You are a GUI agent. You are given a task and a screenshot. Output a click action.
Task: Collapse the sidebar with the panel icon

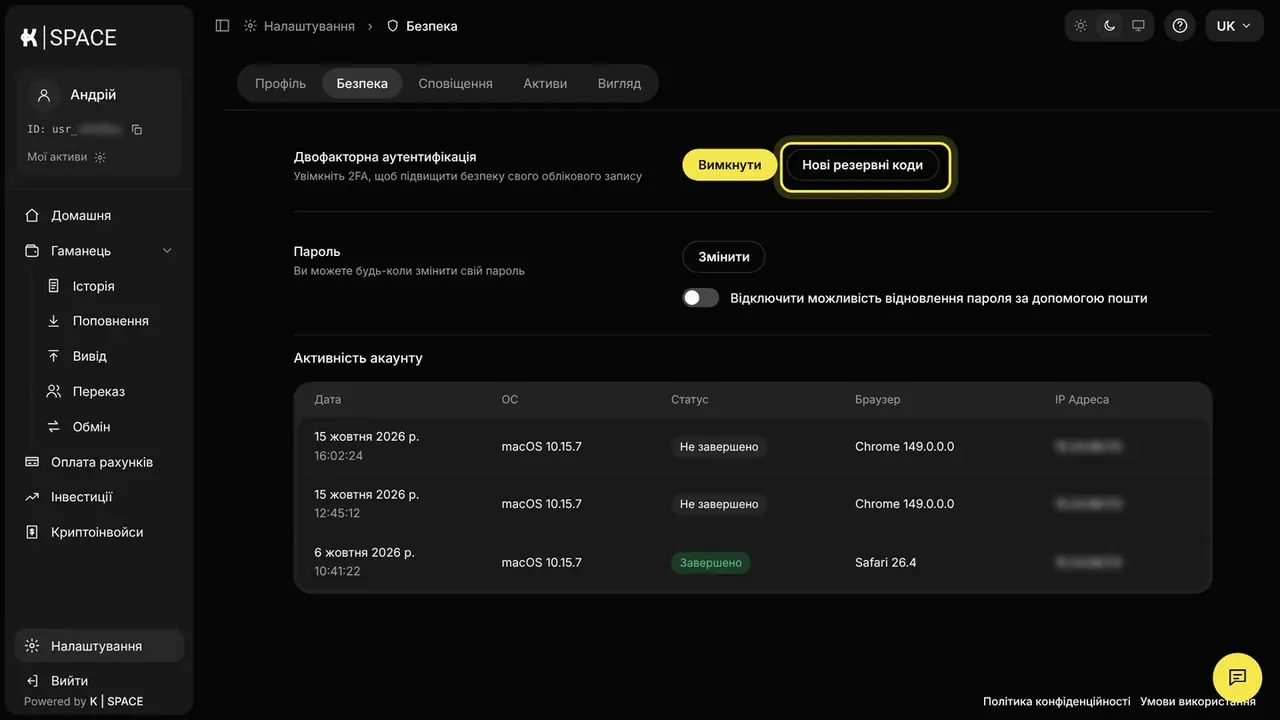click(x=222, y=26)
